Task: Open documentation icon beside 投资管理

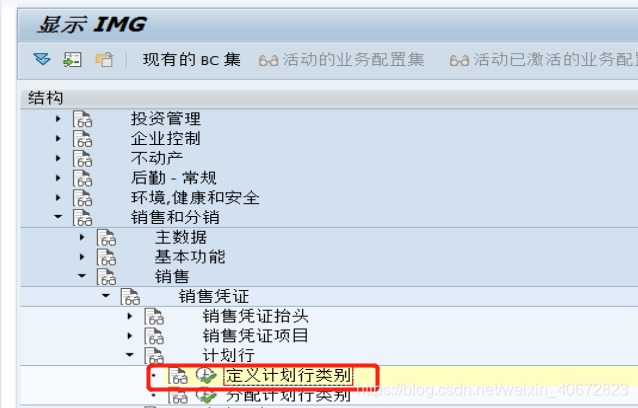Action: coord(83,119)
